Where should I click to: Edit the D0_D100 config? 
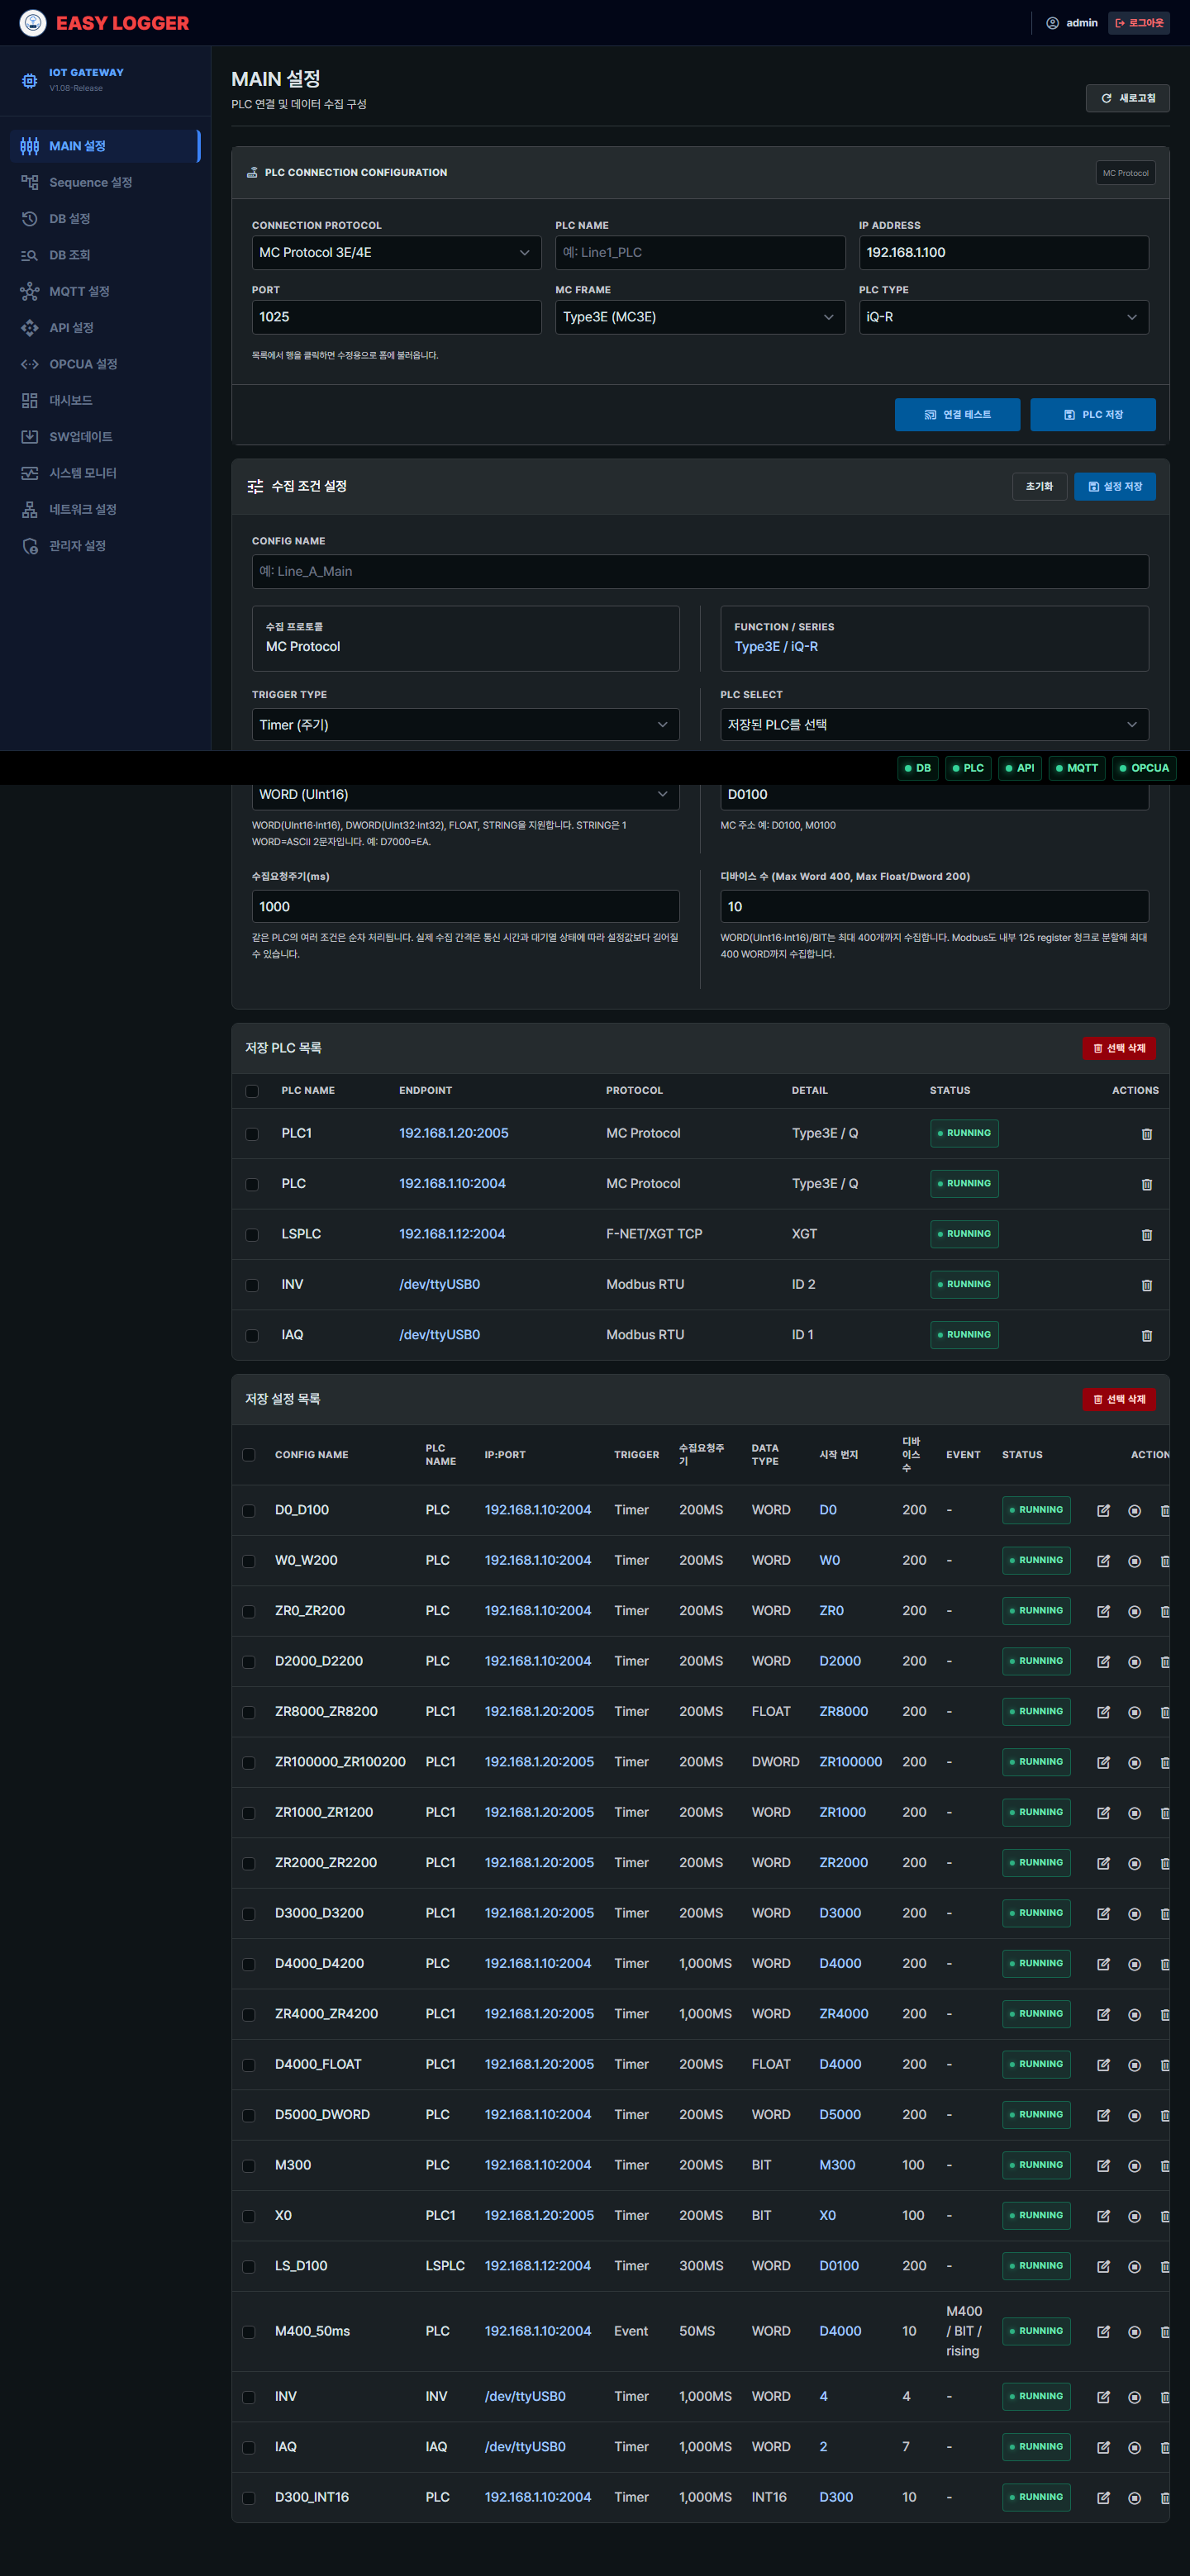(x=1103, y=1510)
